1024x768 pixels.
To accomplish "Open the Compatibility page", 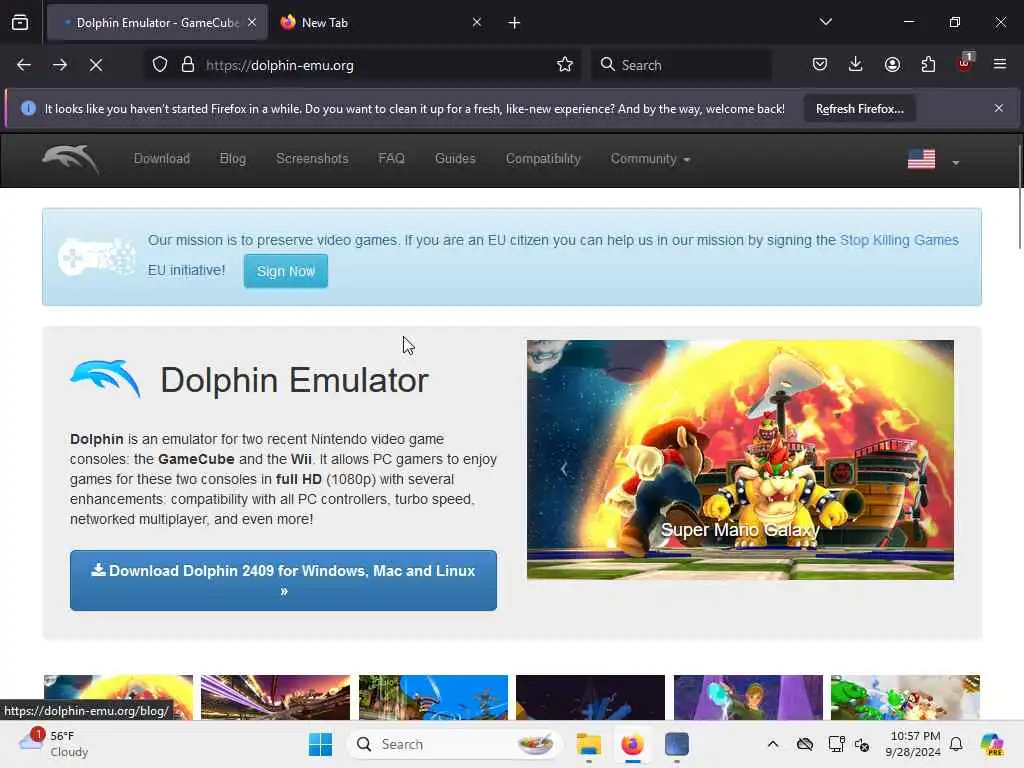I will (543, 159).
